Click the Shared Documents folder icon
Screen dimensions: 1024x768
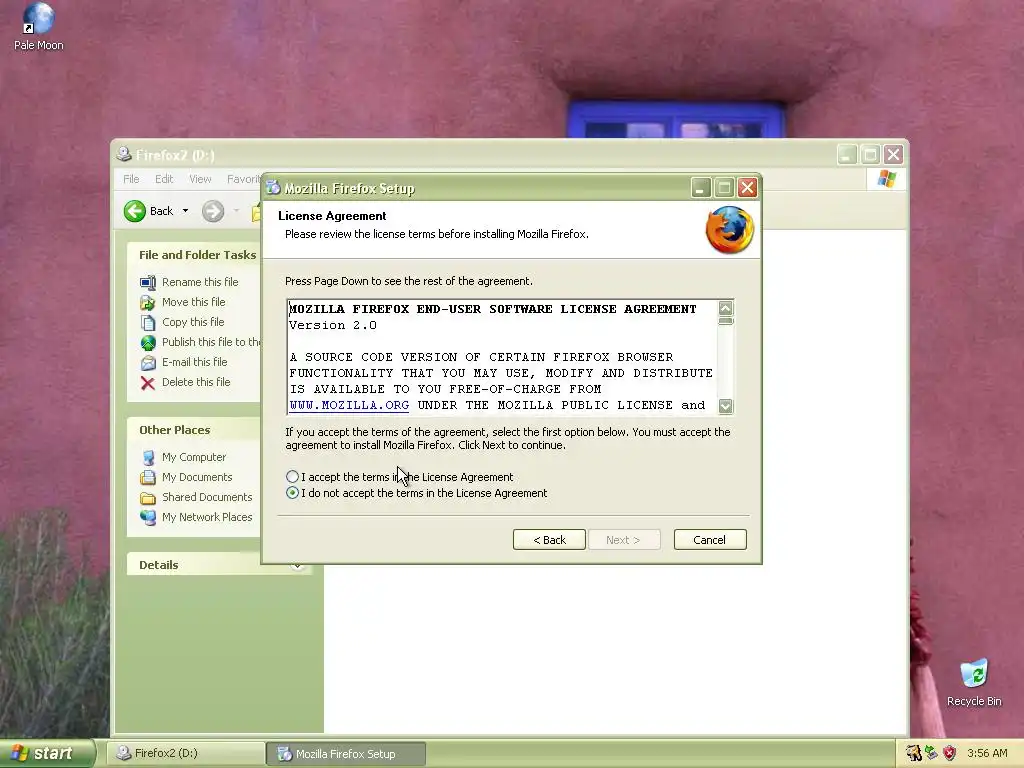click(x=148, y=498)
